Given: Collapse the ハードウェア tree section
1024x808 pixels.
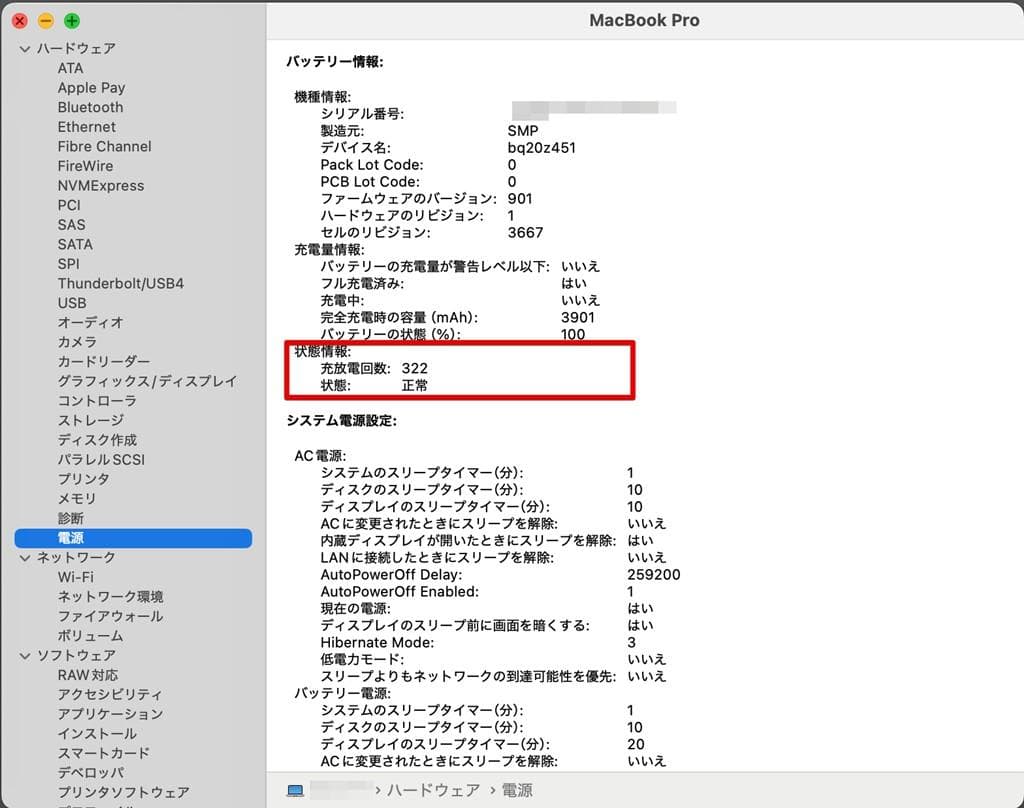Looking at the screenshot, I should [26, 47].
